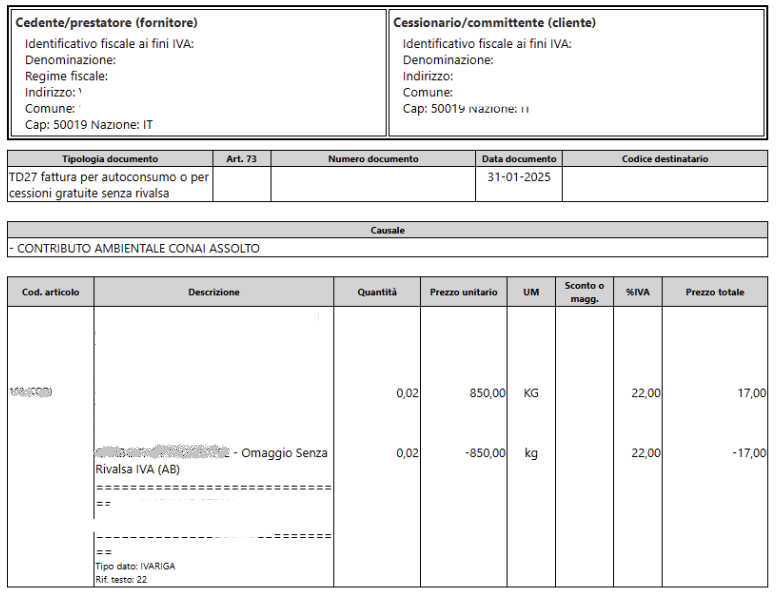Viewport: 781px width, 596px height.
Task: Select negative total price '-17,00'
Action: click(749, 453)
